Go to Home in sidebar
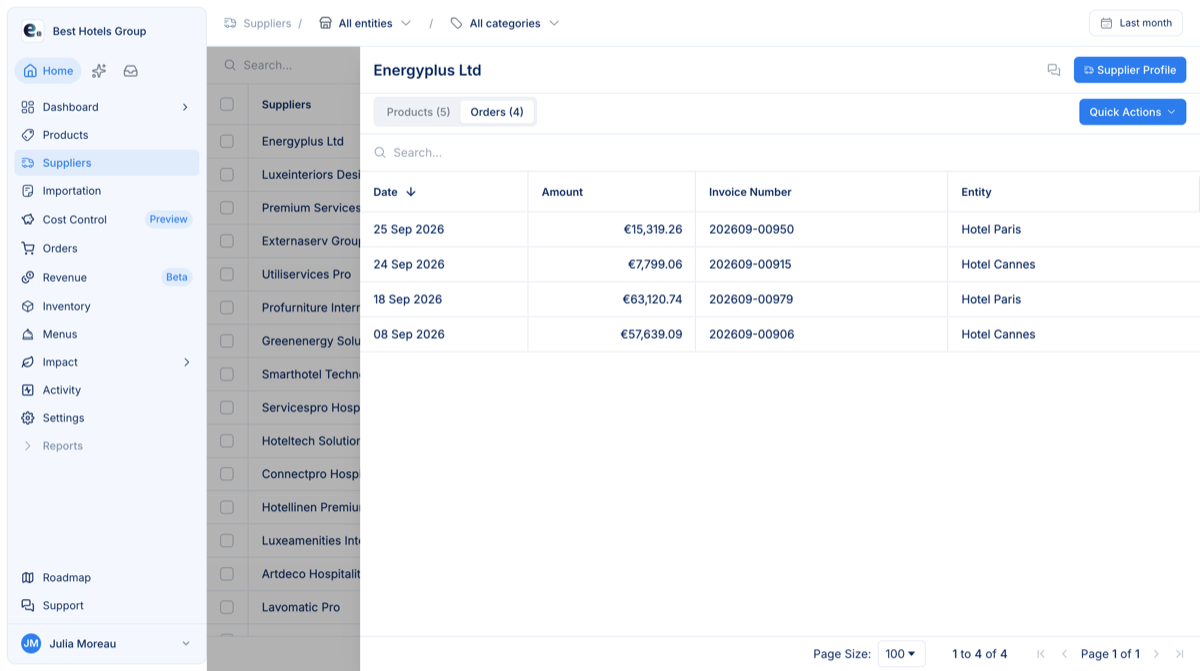Image resolution: width=1200 pixels, height=671 pixels. pyautogui.click(x=48, y=71)
